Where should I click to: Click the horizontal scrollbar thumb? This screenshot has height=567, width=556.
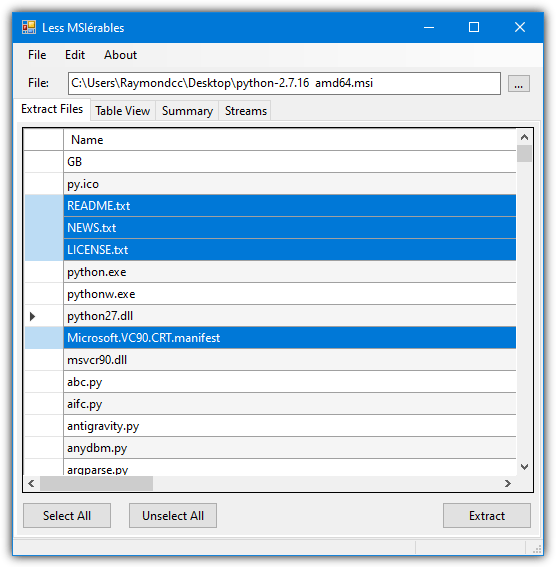(96, 483)
